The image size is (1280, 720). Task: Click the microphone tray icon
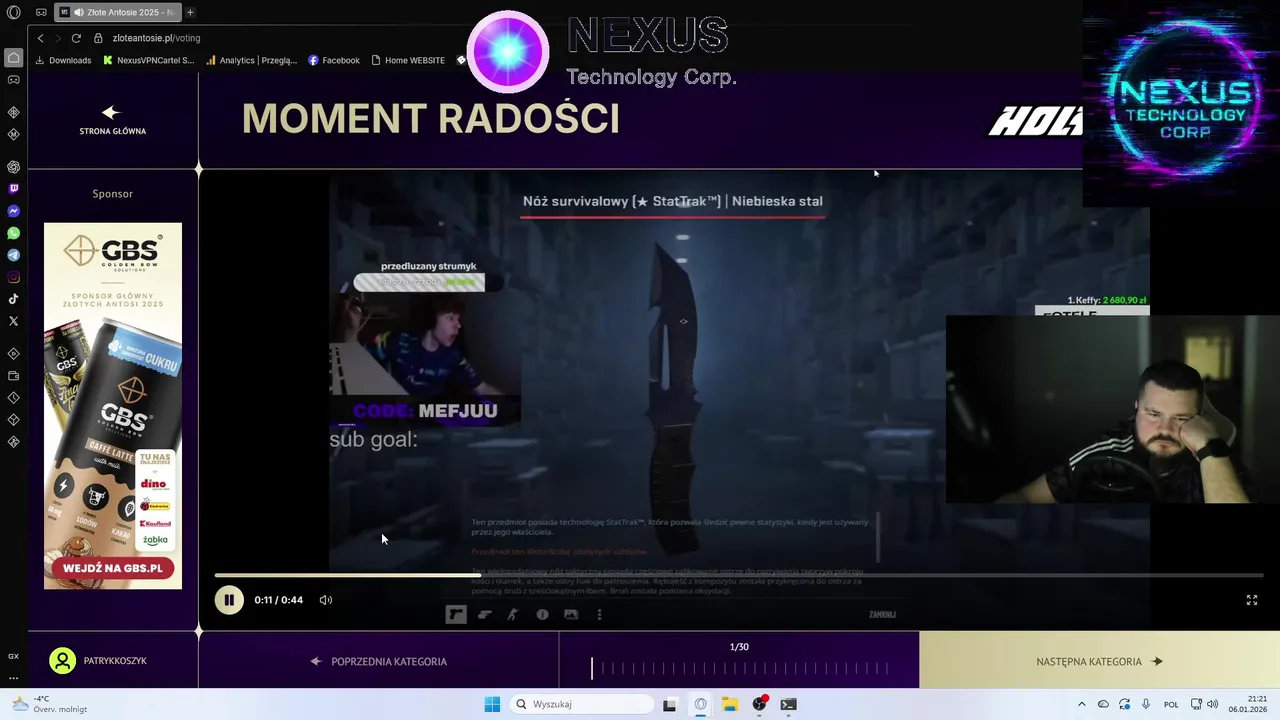pos(1146,704)
